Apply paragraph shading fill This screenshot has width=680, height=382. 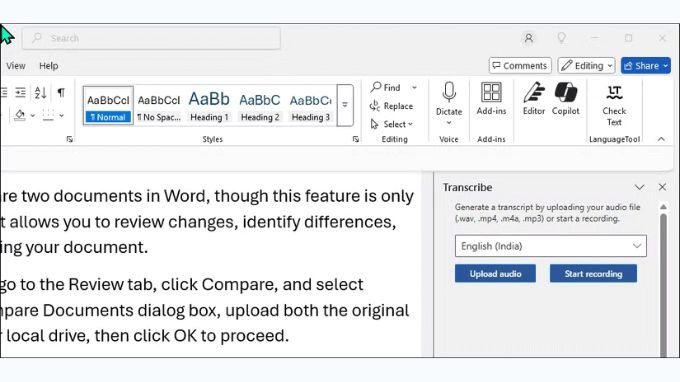[x=20, y=115]
